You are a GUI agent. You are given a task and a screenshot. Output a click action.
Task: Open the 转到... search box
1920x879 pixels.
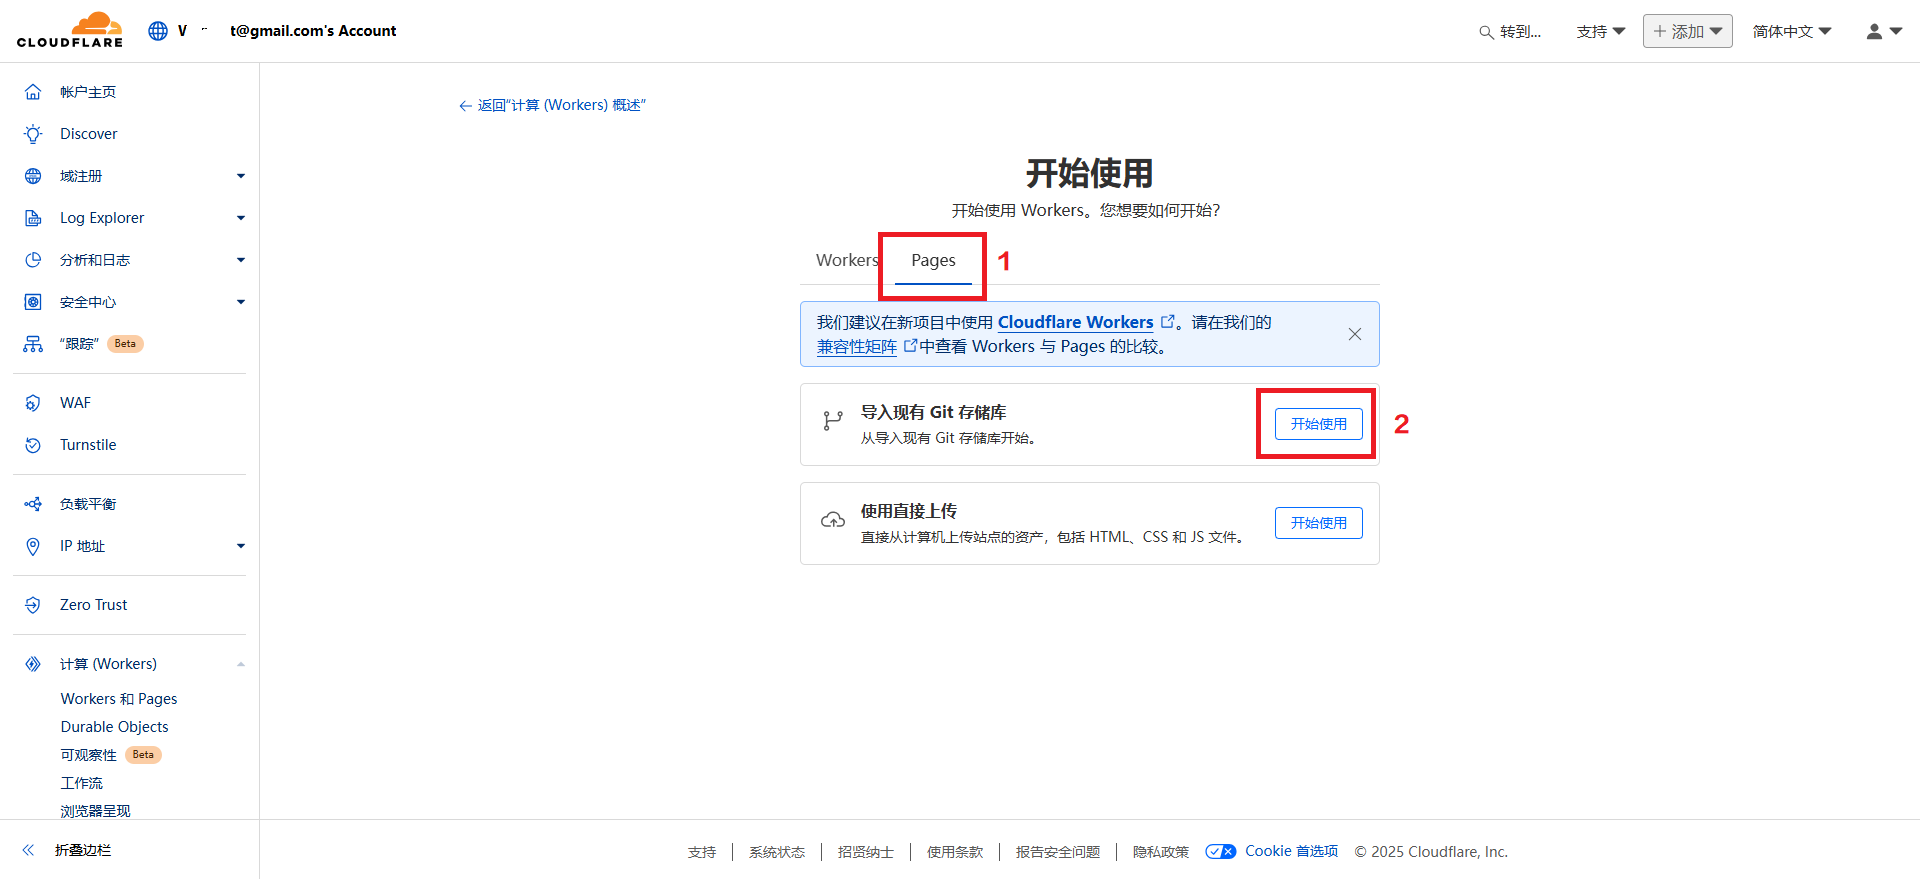tap(1510, 32)
